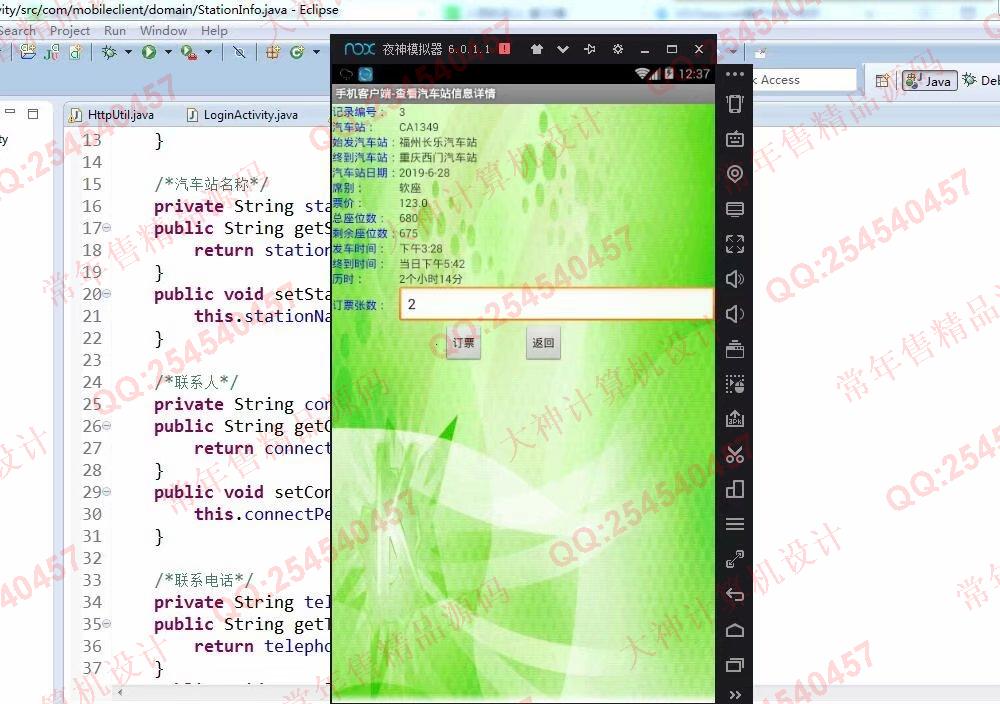The image size is (1000, 704).
Task: Take a screenshot with Nox scissors icon
Action: pos(735,454)
